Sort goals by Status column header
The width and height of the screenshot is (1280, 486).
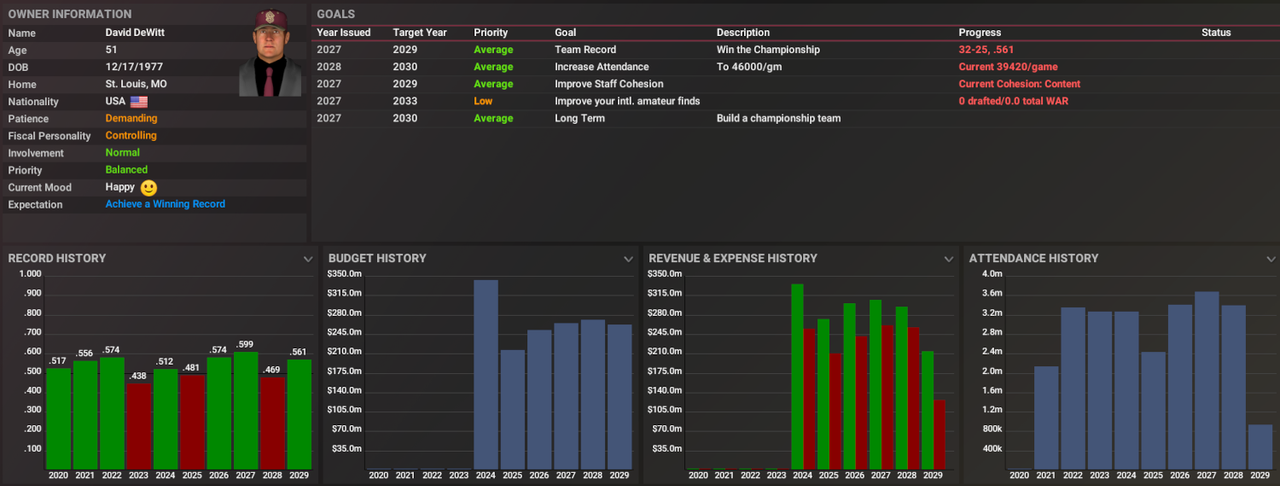(x=1216, y=33)
